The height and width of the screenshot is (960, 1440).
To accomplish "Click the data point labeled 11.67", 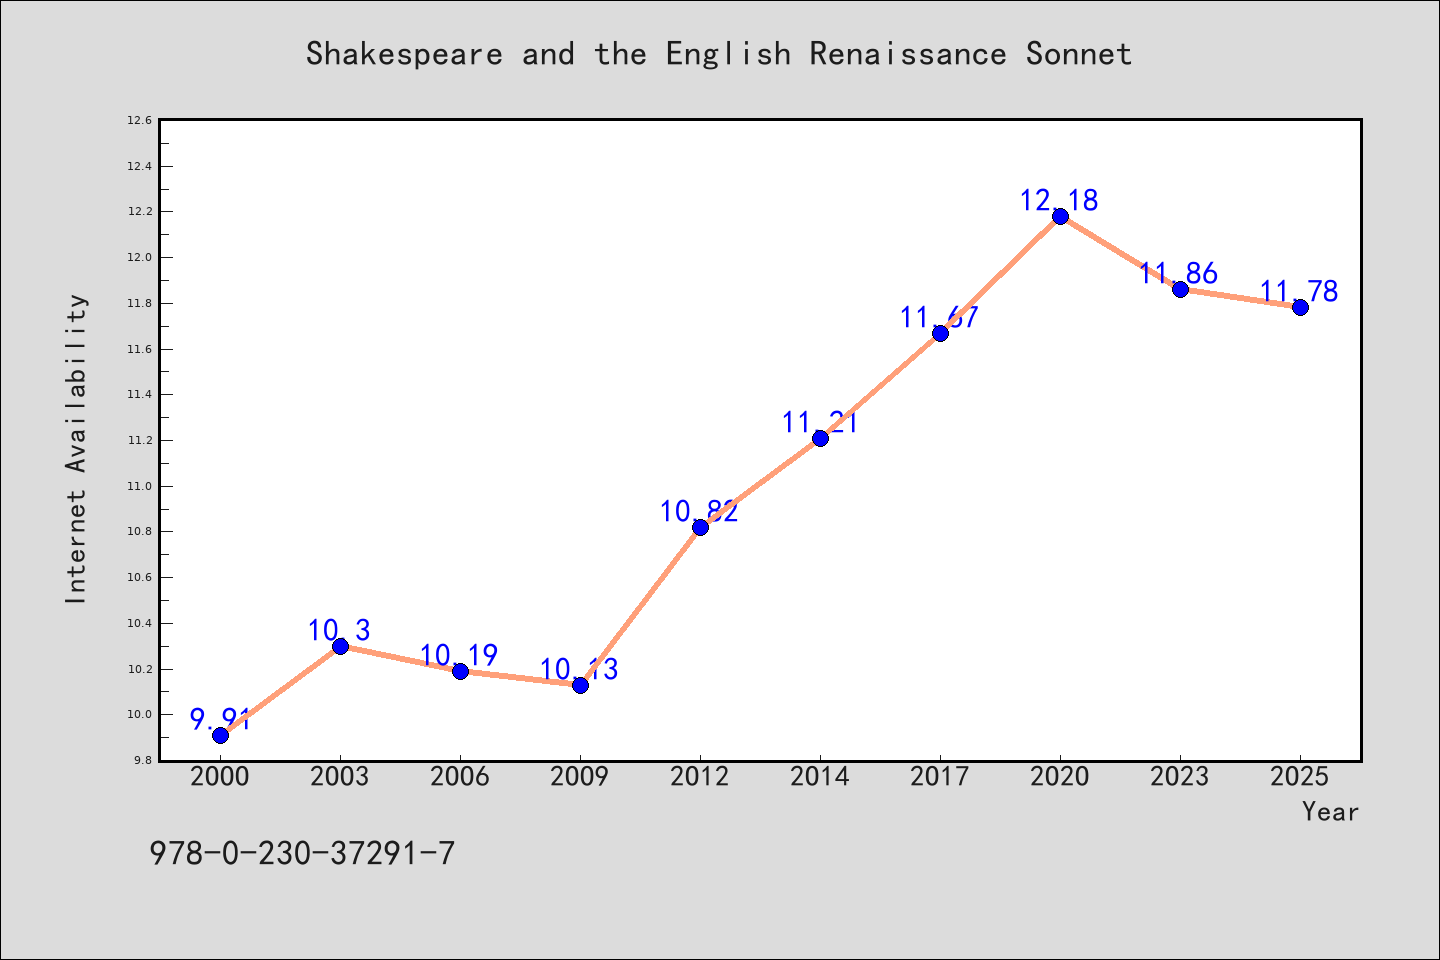I will (x=940, y=333).
